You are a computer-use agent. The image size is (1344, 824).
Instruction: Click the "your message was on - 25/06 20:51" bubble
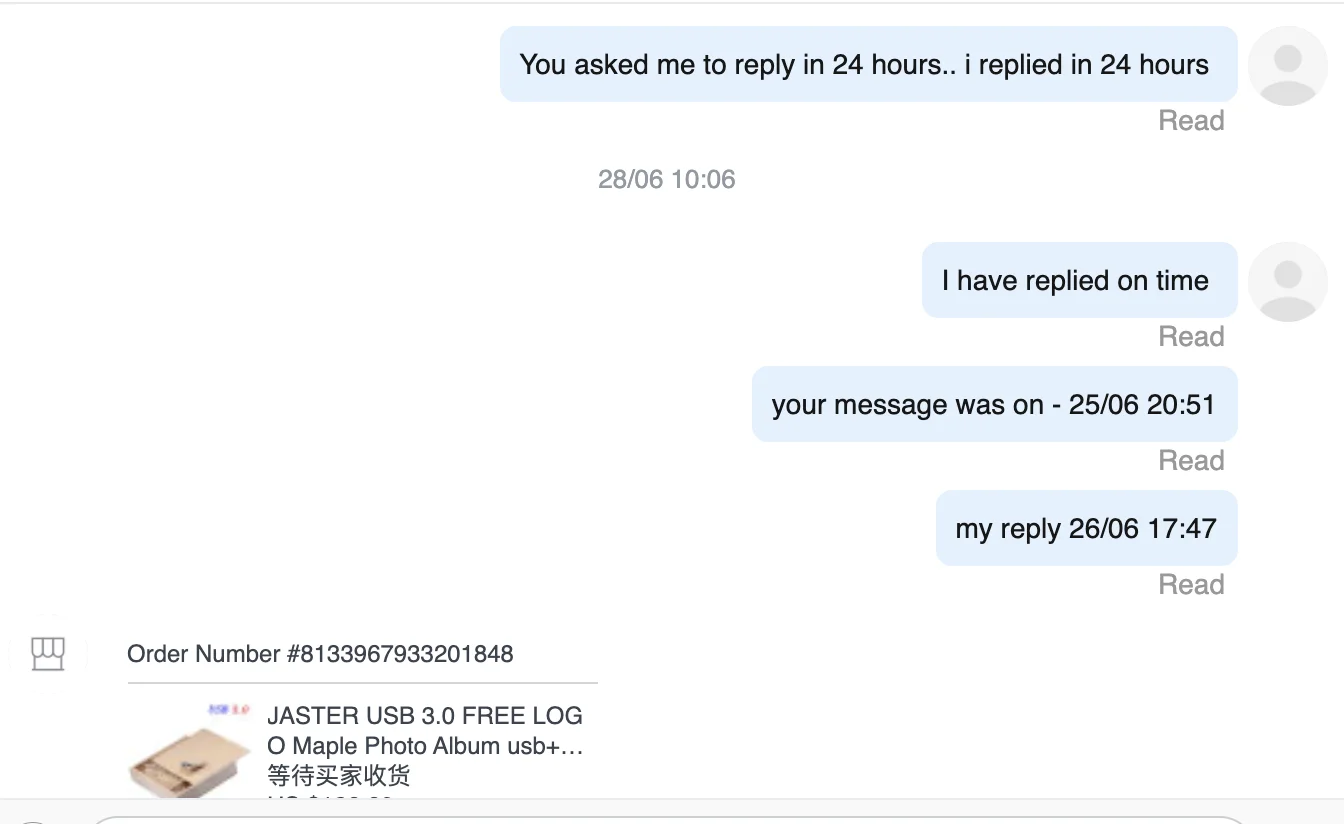click(x=994, y=405)
